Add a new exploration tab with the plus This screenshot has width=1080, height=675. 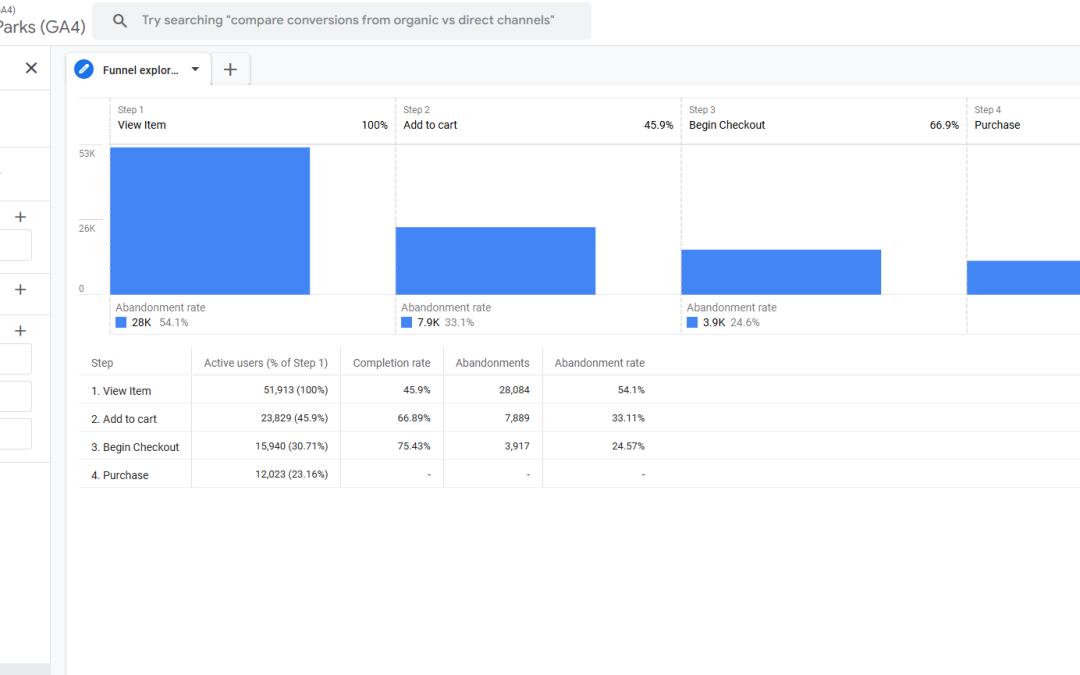[x=230, y=70]
